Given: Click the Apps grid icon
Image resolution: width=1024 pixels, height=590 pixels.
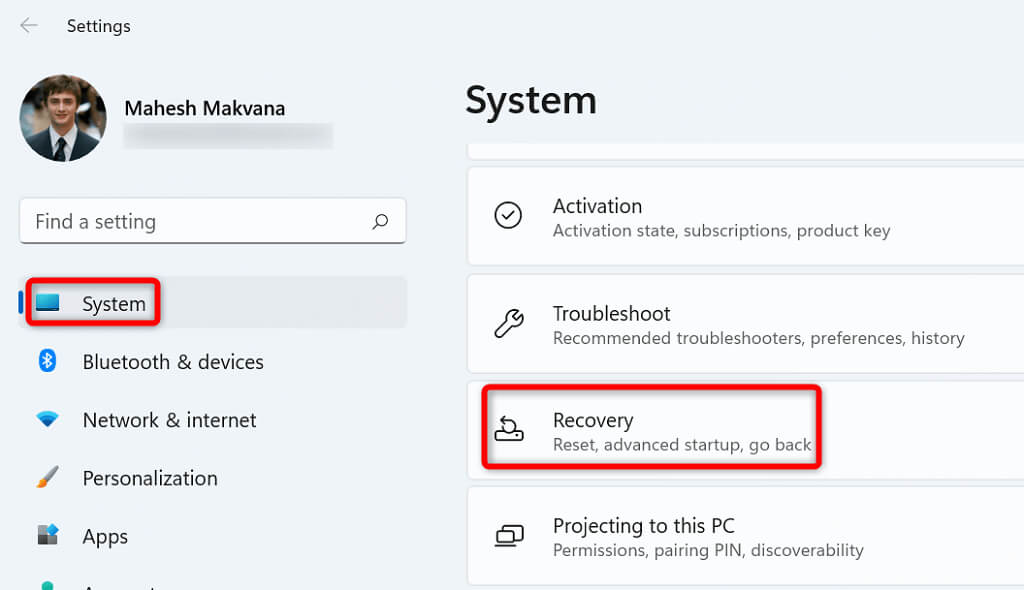Looking at the screenshot, I should [x=47, y=536].
